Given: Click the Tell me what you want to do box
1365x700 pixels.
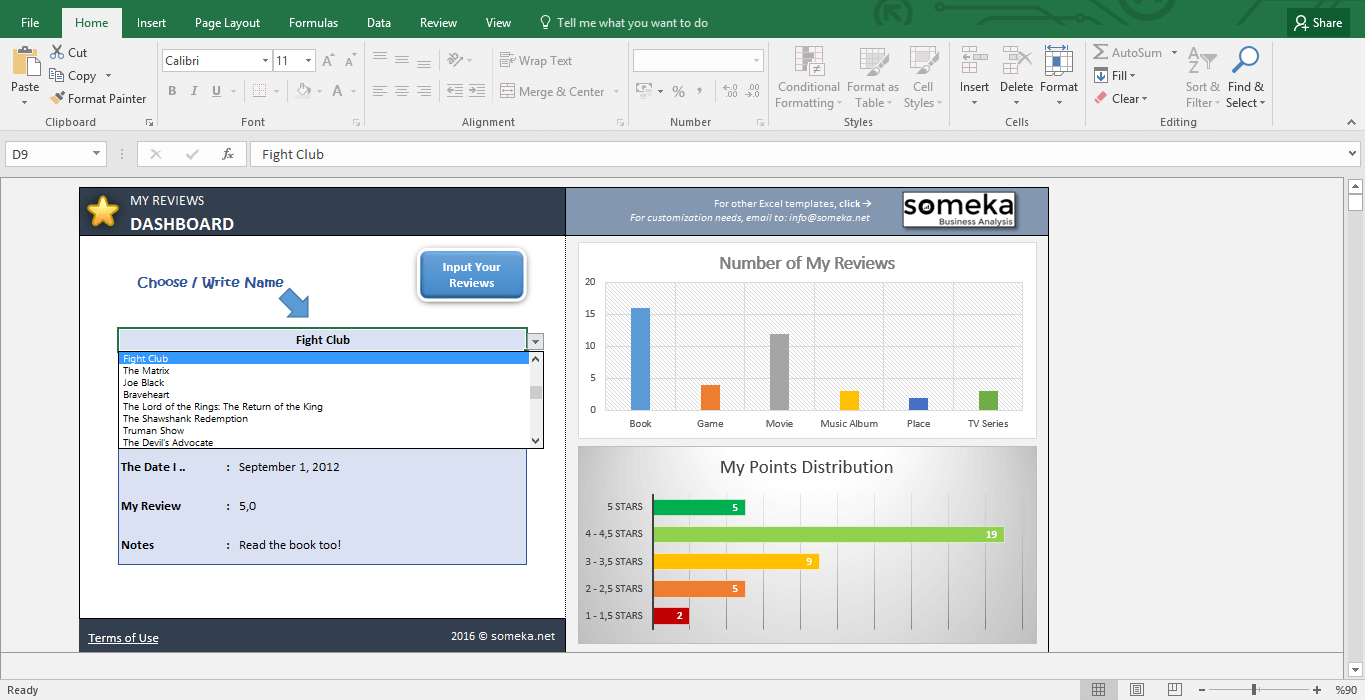Looking at the screenshot, I should (x=623, y=22).
